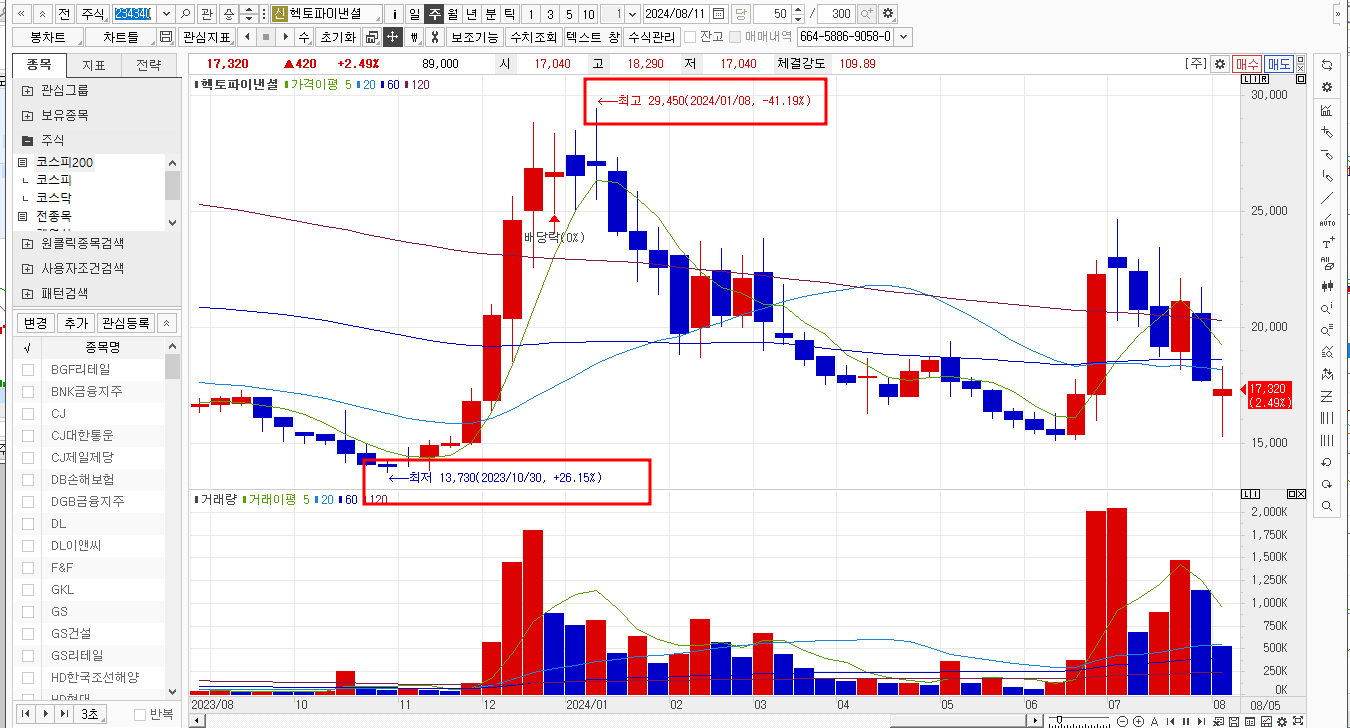Open right toolbar settings gear icon
Image resolution: width=1350 pixels, height=728 pixels.
pyautogui.click(x=1327, y=87)
